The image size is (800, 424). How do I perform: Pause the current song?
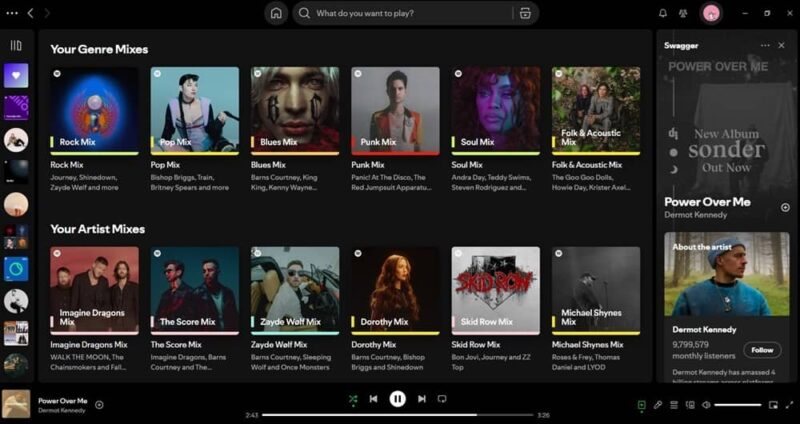pyautogui.click(x=397, y=399)
